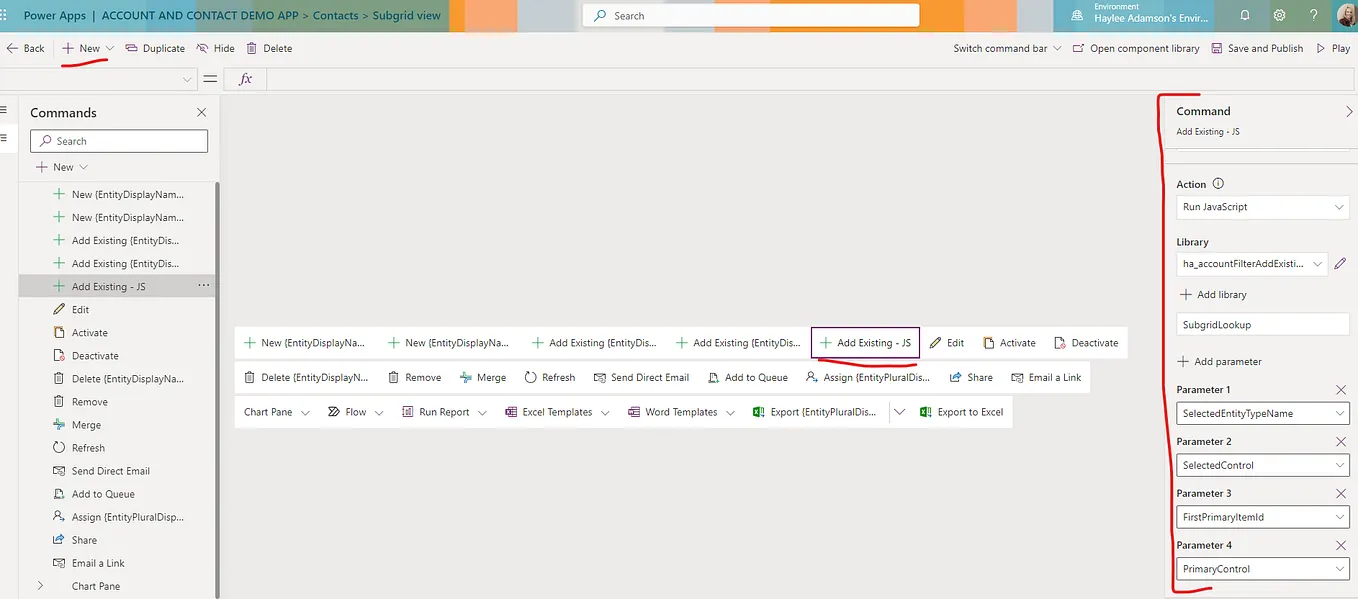Click Email a Link on canvas ribbon
The image size is (1358, 599).
tap(1046, 378)
